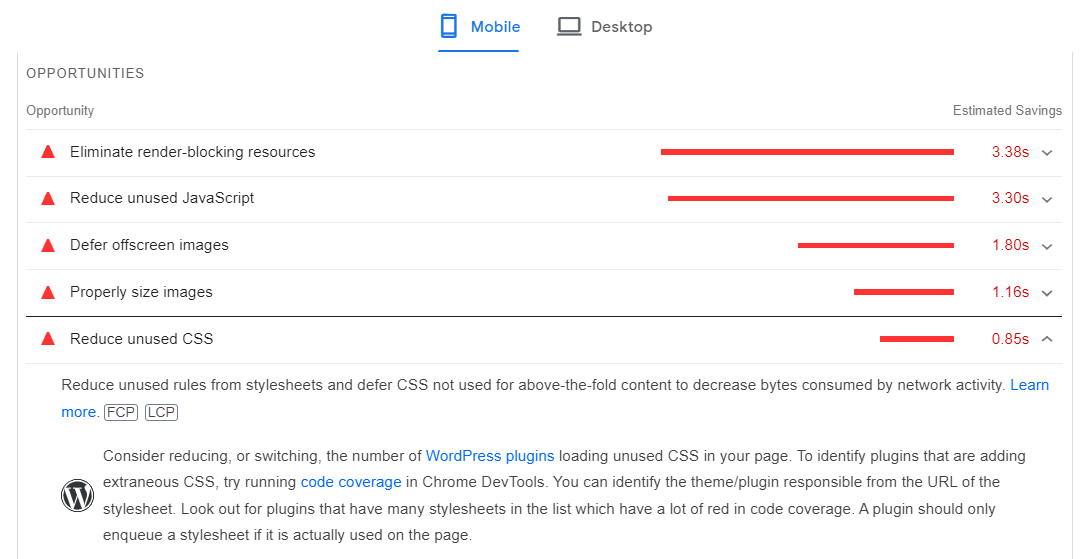Follow the Learn more link
The height and width of the screenshot is (559, 1091).
pyautogui.click(x=1029, y=385)
